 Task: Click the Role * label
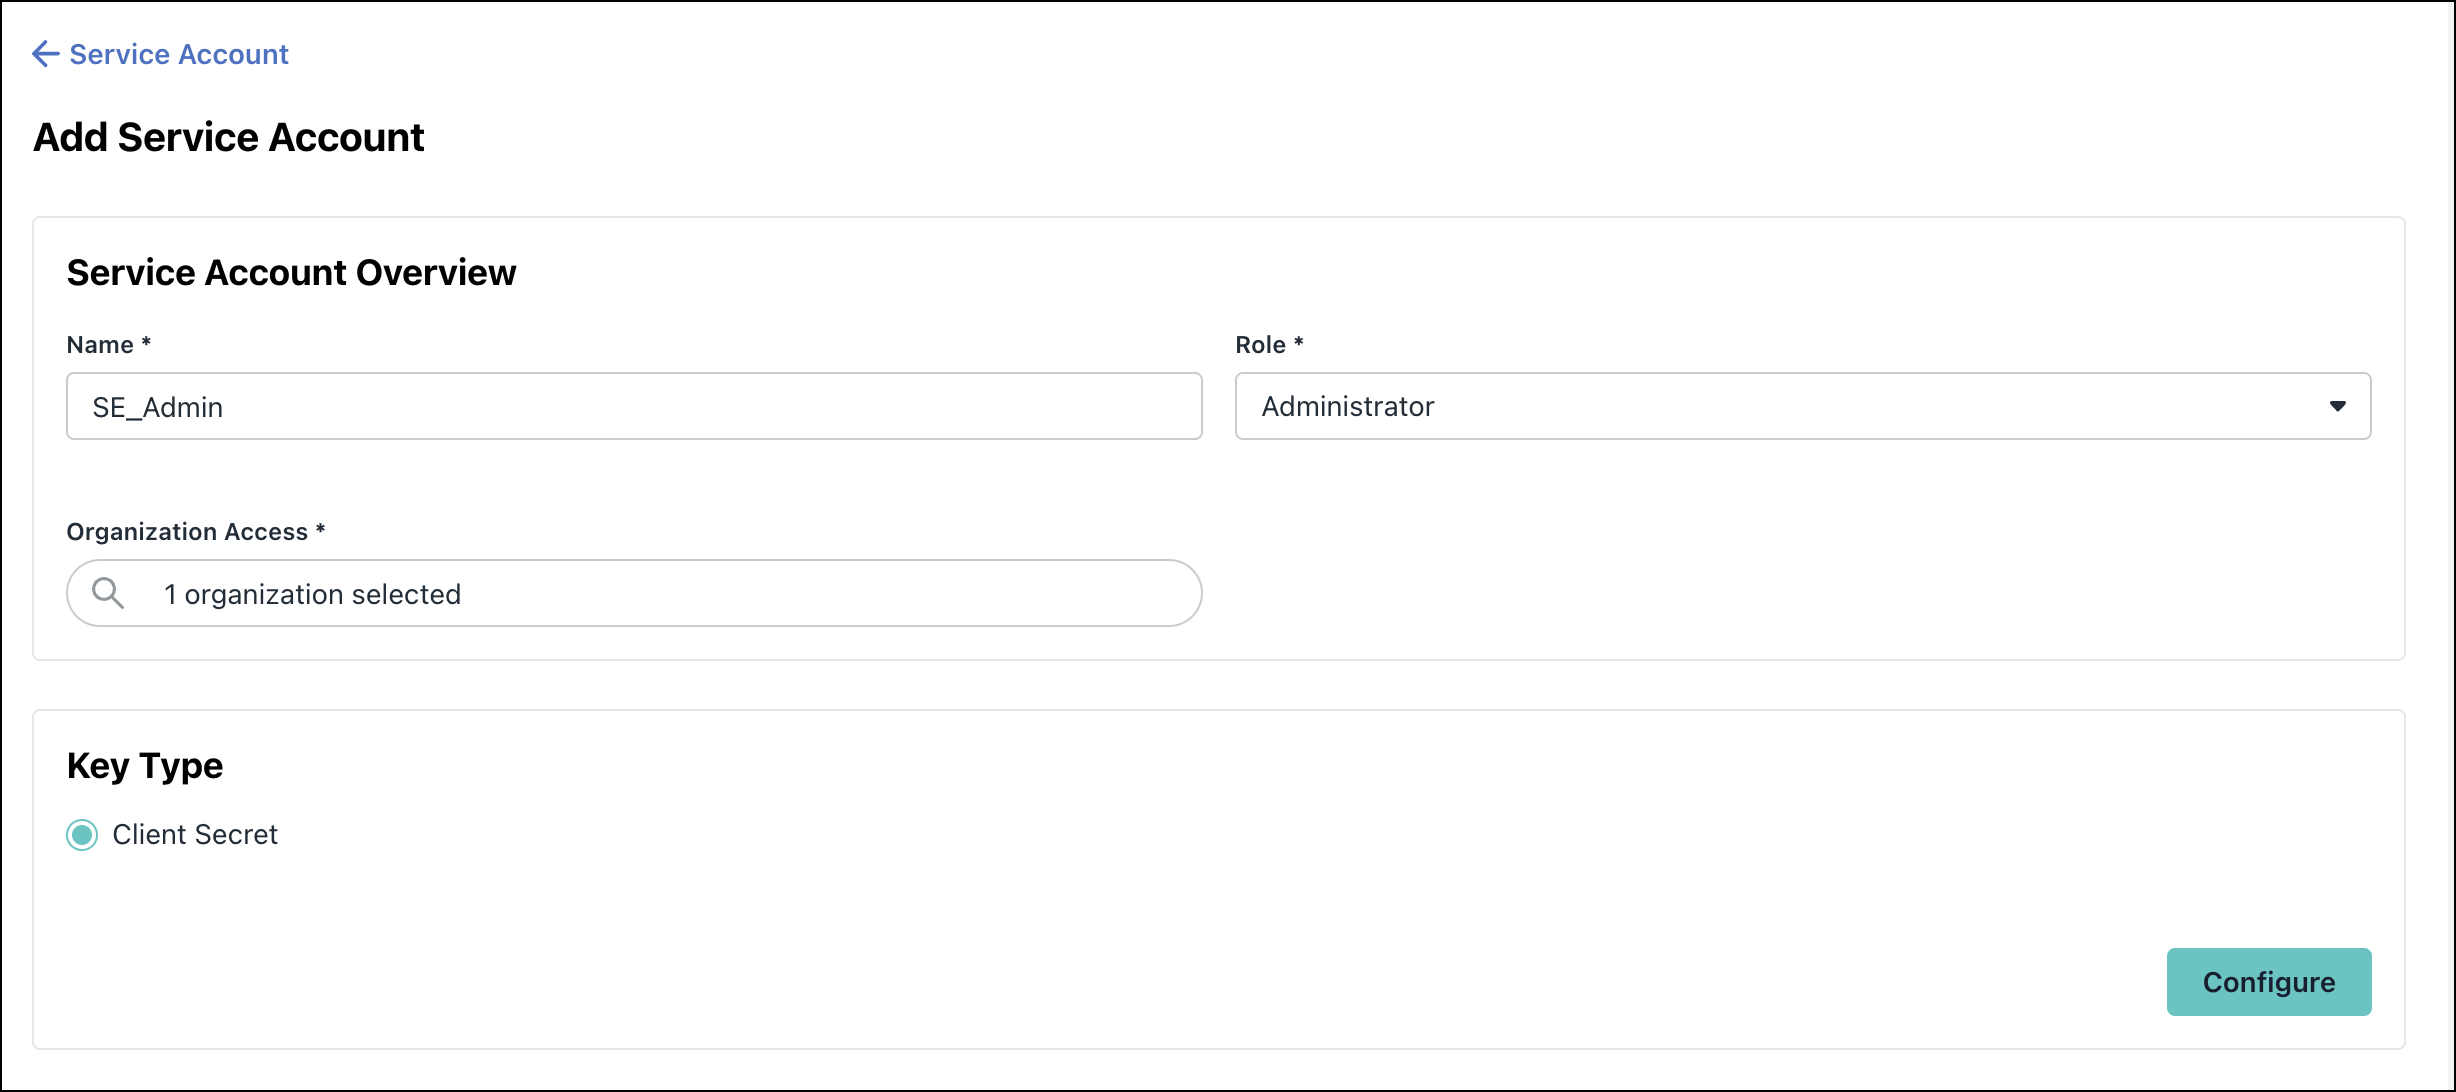[x=1269, y=345]
